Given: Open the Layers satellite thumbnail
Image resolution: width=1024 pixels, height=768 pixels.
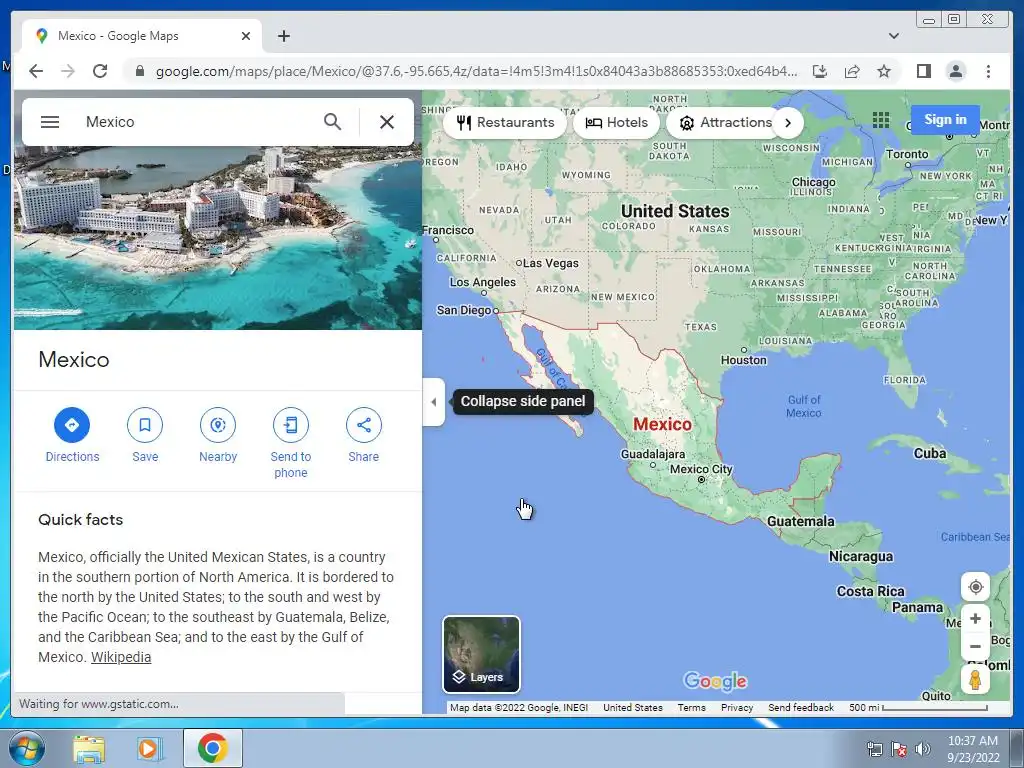Looking at the screenshot, I should pyautogui.click(x=481, y=654).
